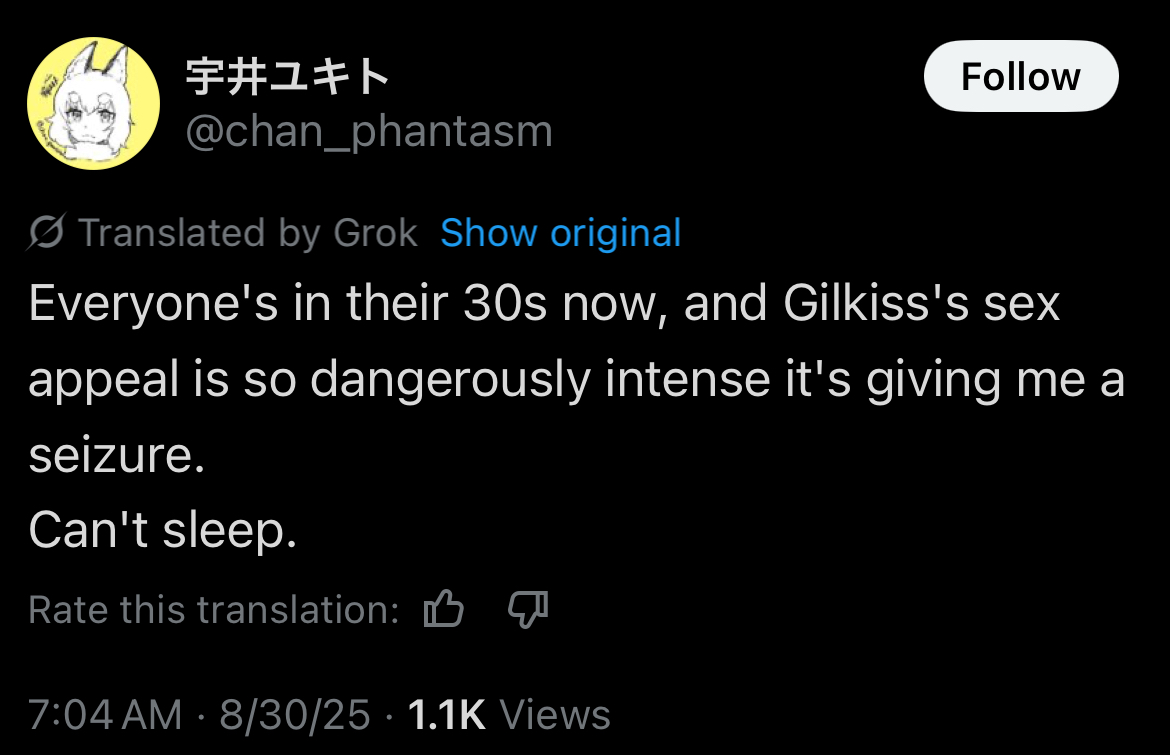Click the "Everyone's in their 30s" line

(544, 304)
